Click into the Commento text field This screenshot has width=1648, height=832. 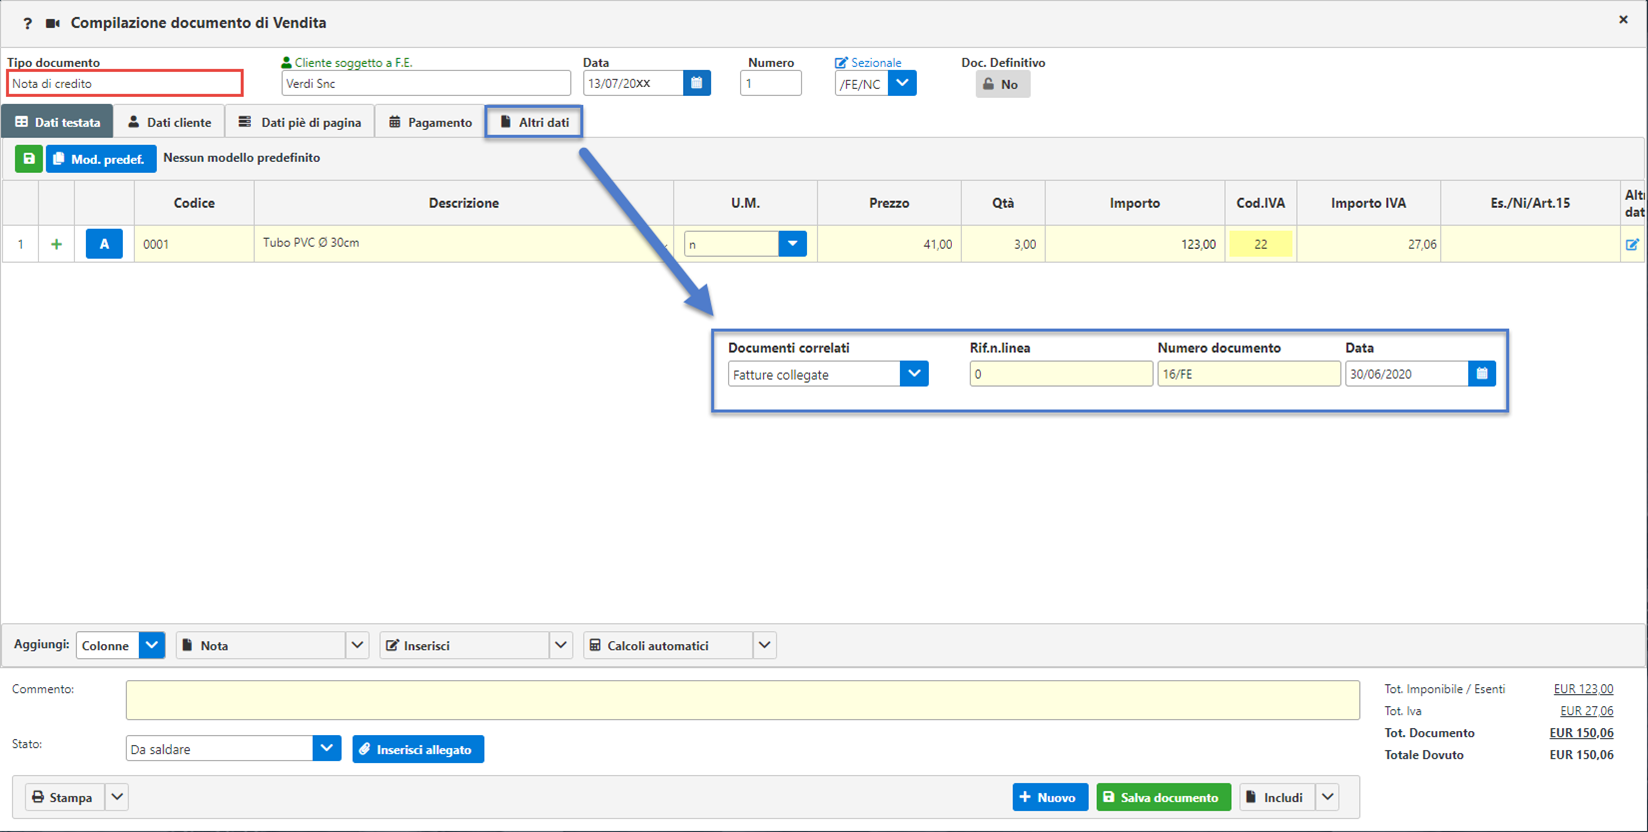click(x=742, y=700)
